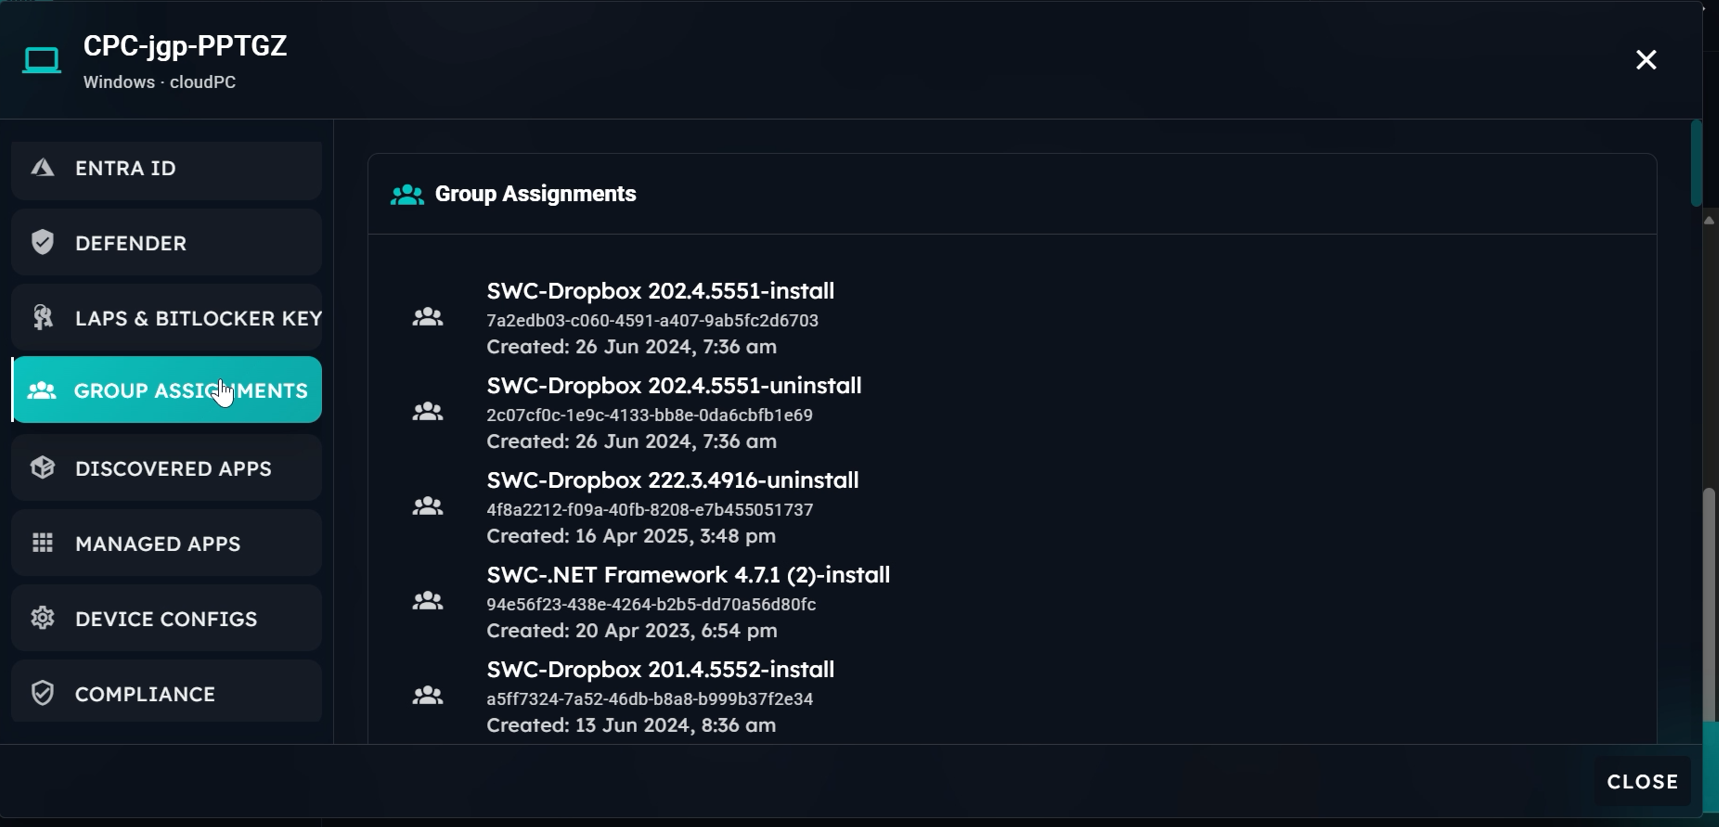The width and height of the screenshot is (1719, 827).
Task: Click group icon beside SWC-.NET Framework 4.7.1 entry
Action: click(428, 601)
